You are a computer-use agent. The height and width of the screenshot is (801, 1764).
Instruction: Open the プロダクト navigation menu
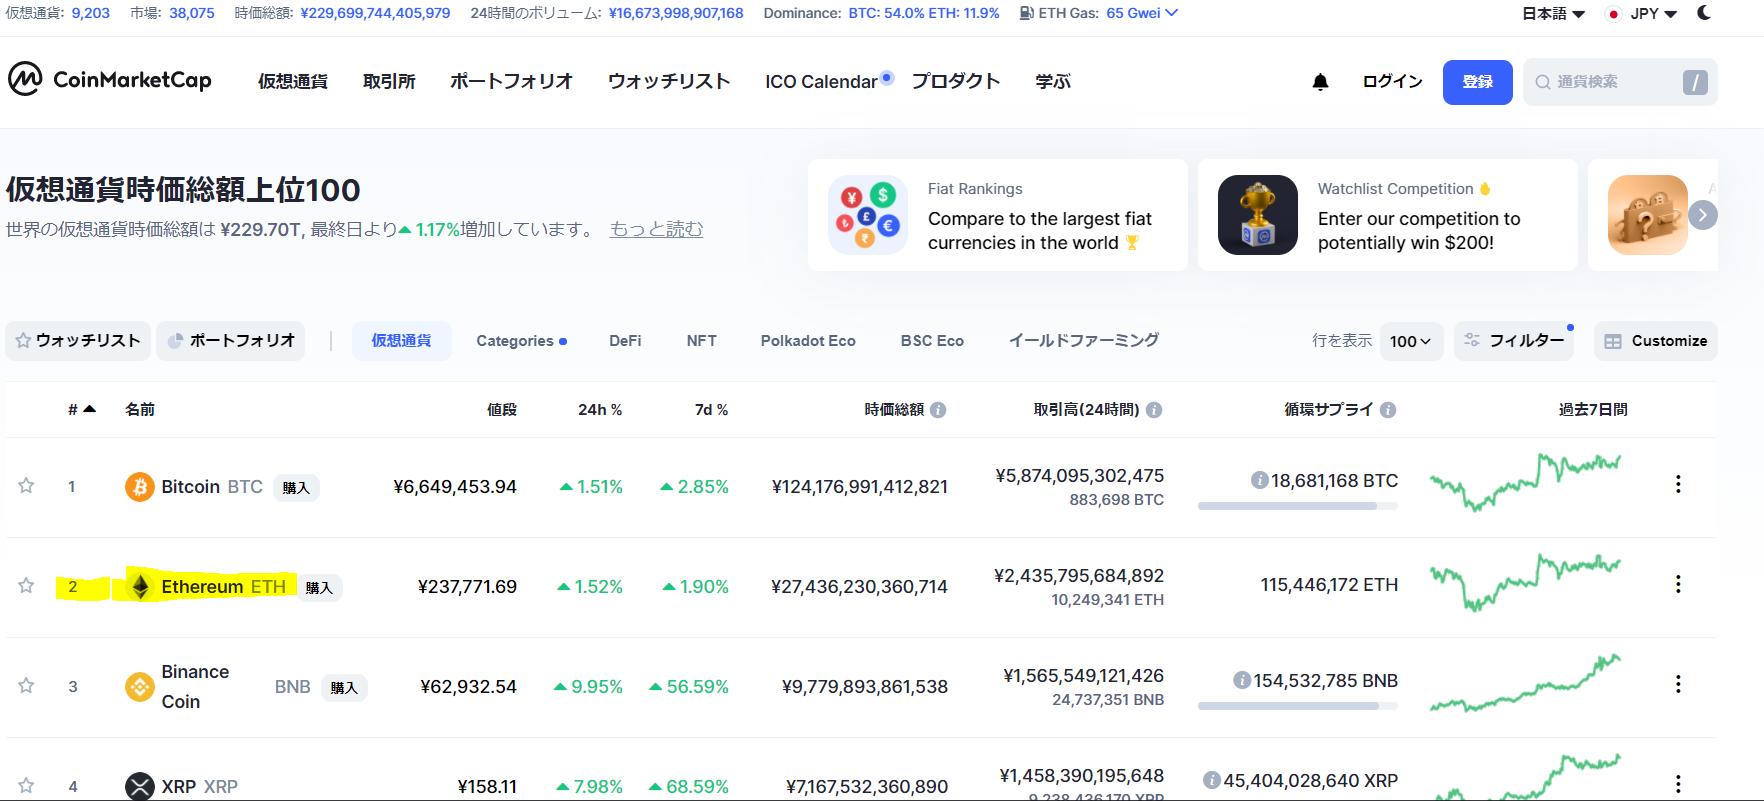point(956,82)
